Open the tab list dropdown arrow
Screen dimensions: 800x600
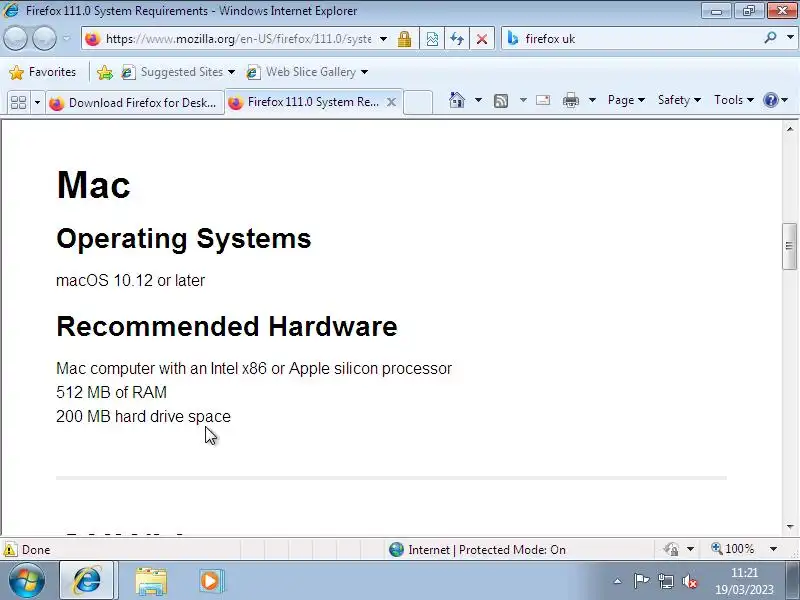(x=37, y=103)
